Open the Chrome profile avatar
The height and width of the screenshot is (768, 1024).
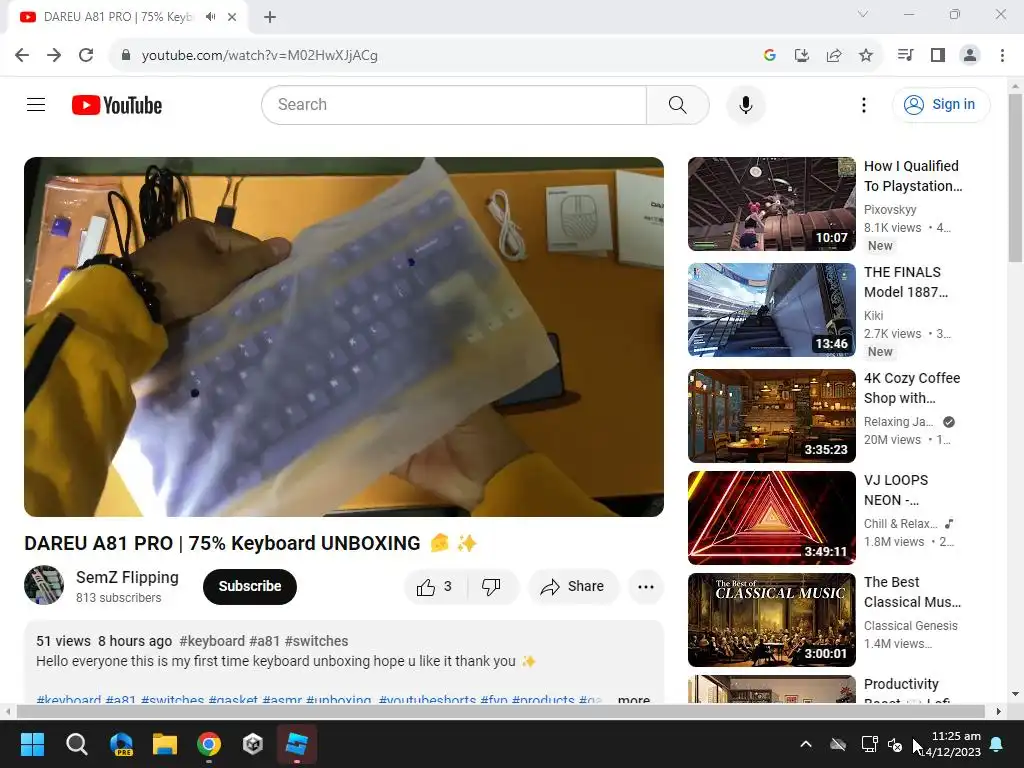click(x=970, y=55)
